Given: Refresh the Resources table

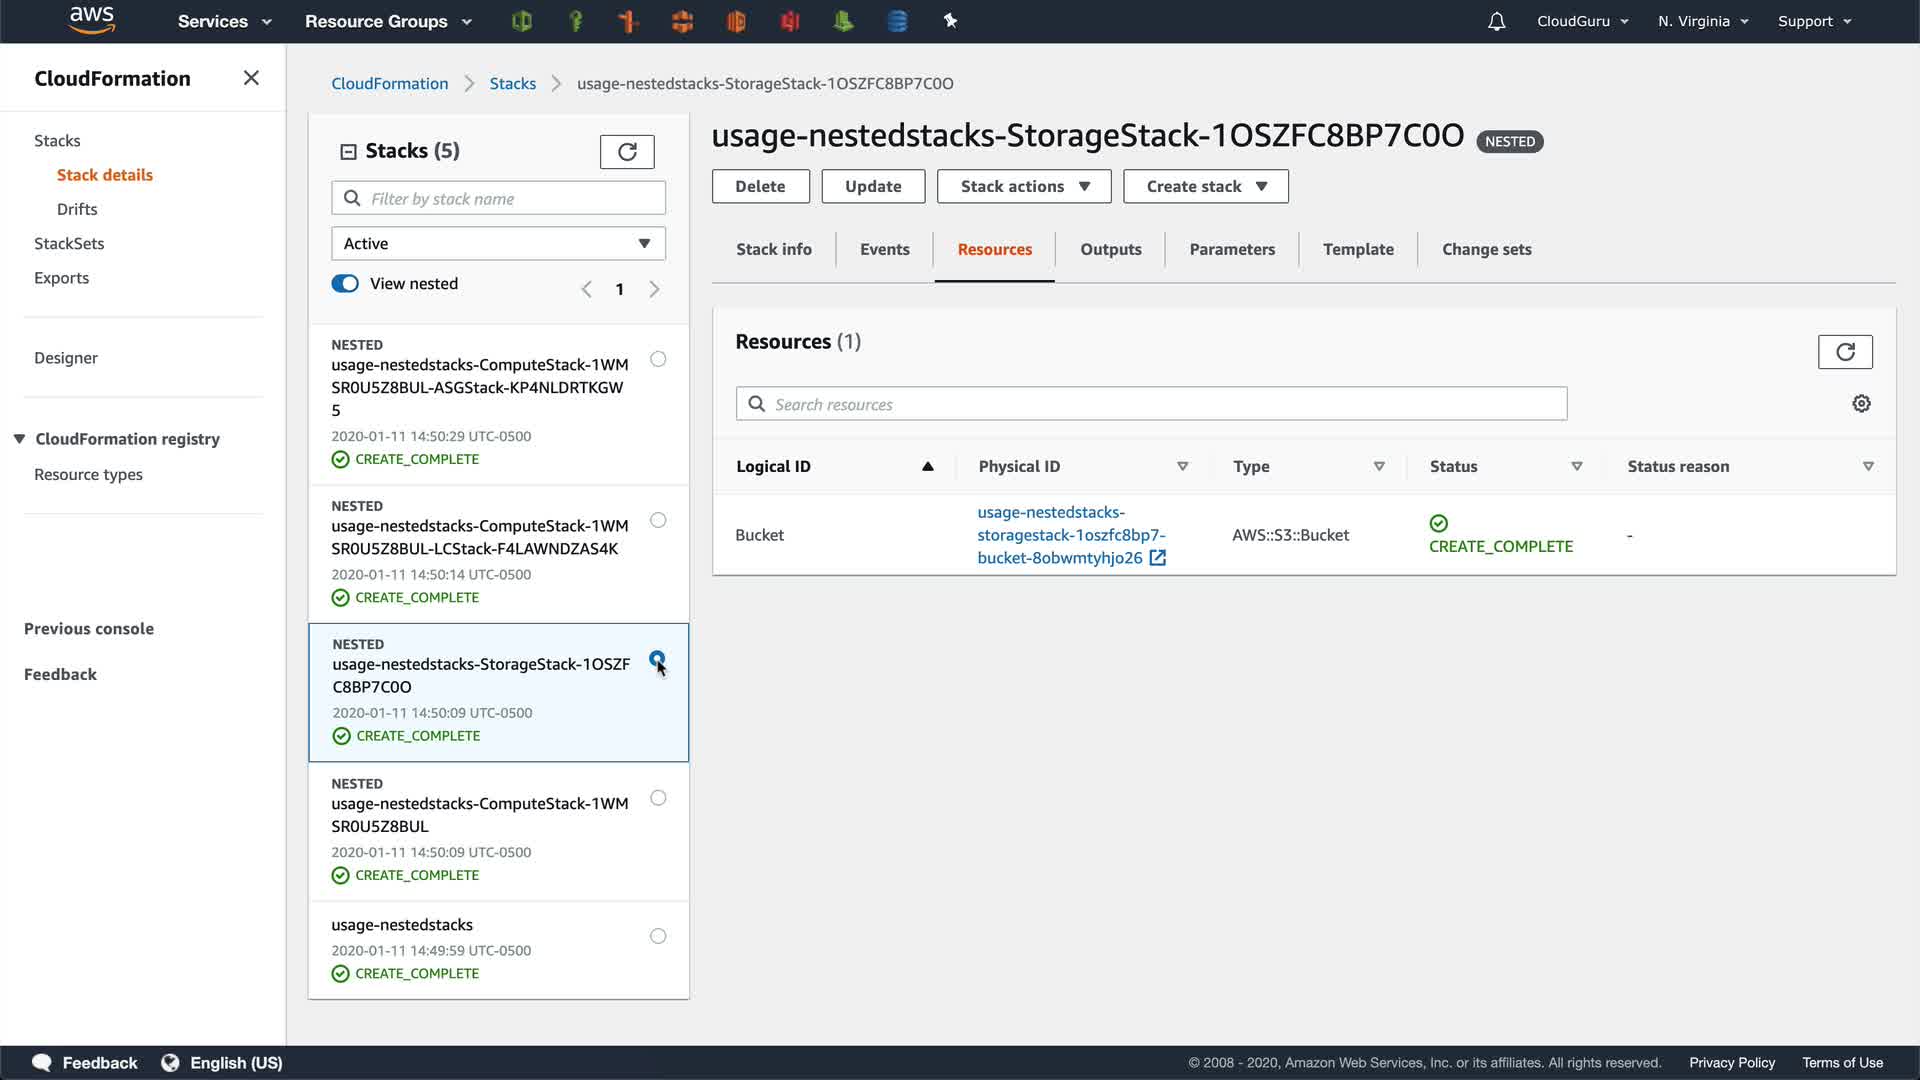Looking at the screenshot, I should pos(1845,352).
